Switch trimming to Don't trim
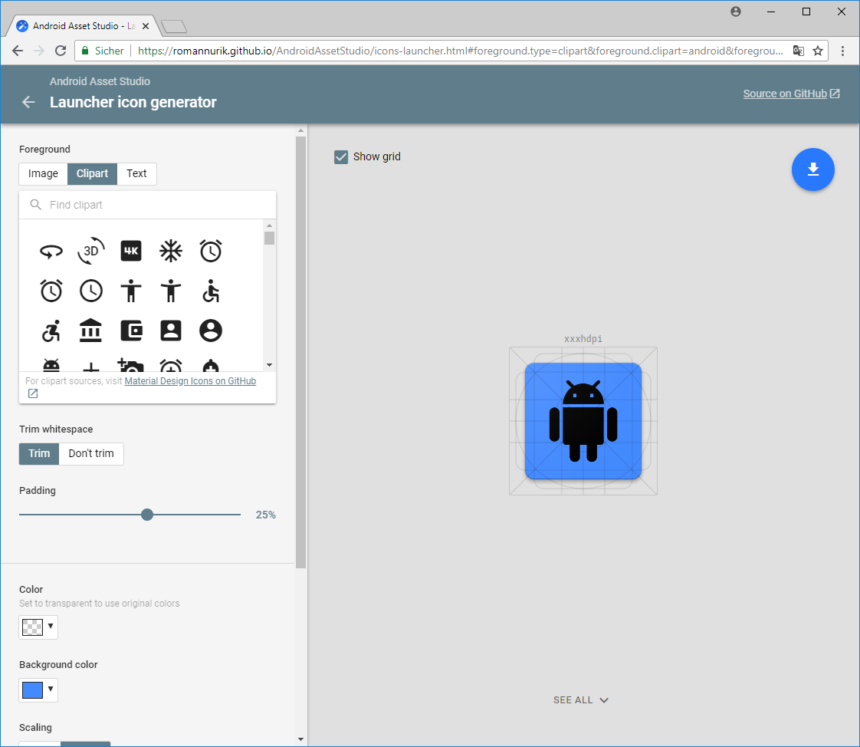 91,453
